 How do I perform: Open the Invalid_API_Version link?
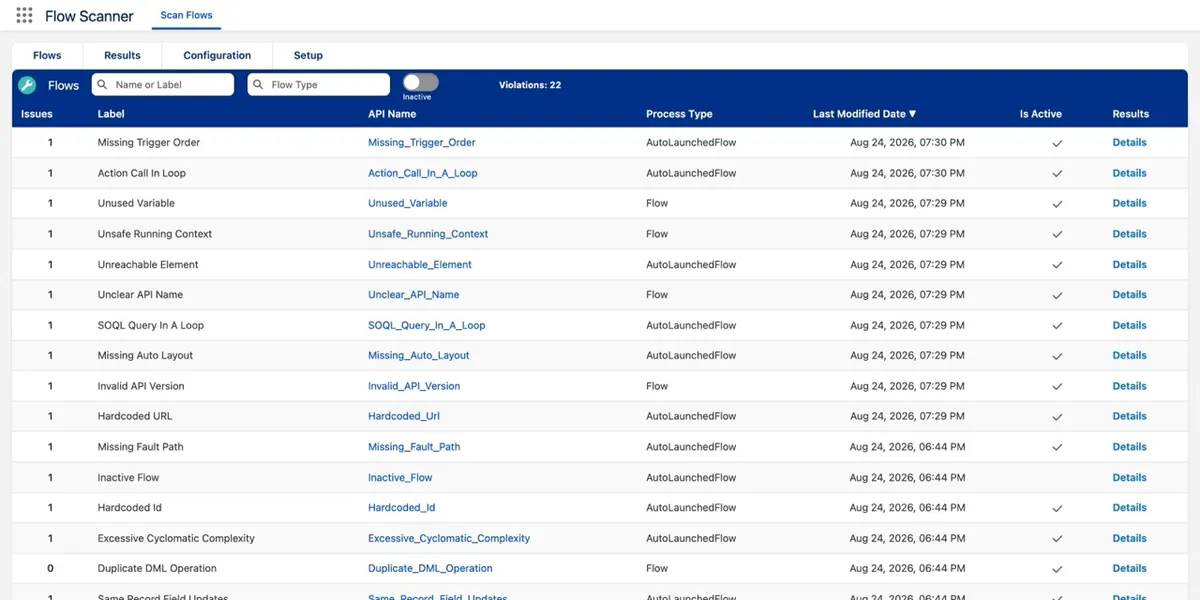coord(414,386)
